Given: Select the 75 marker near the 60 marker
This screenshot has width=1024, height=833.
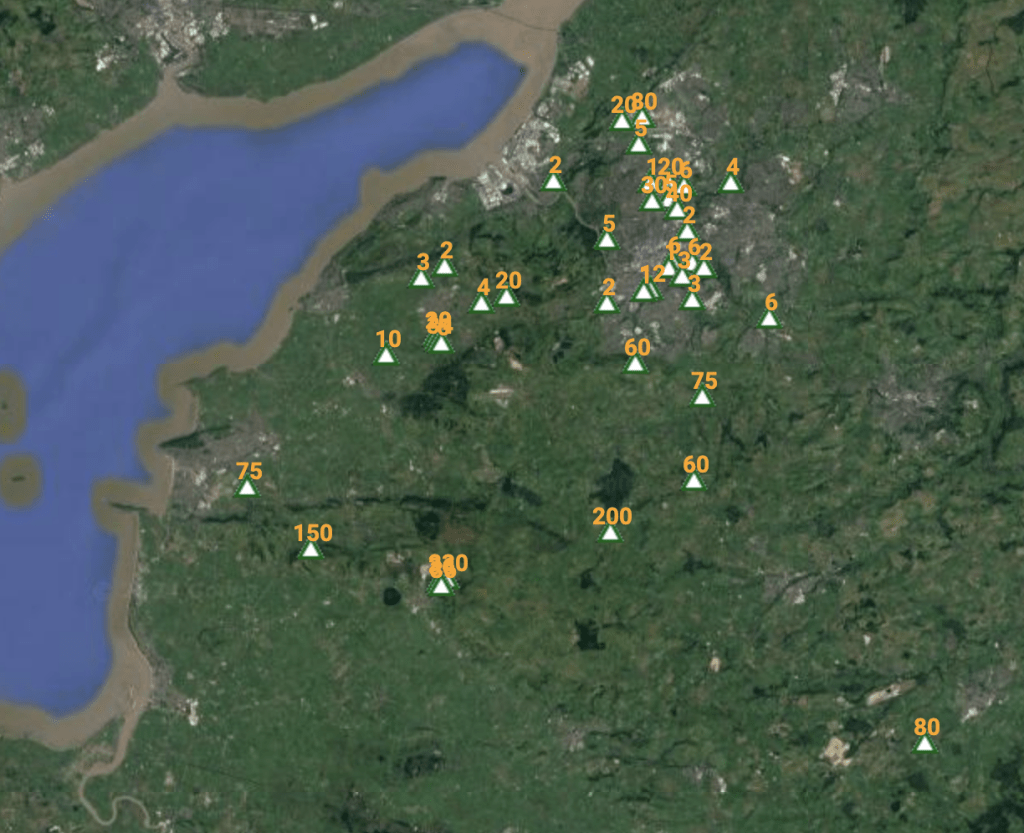Looking at the screenshot, I should (702, 397).
